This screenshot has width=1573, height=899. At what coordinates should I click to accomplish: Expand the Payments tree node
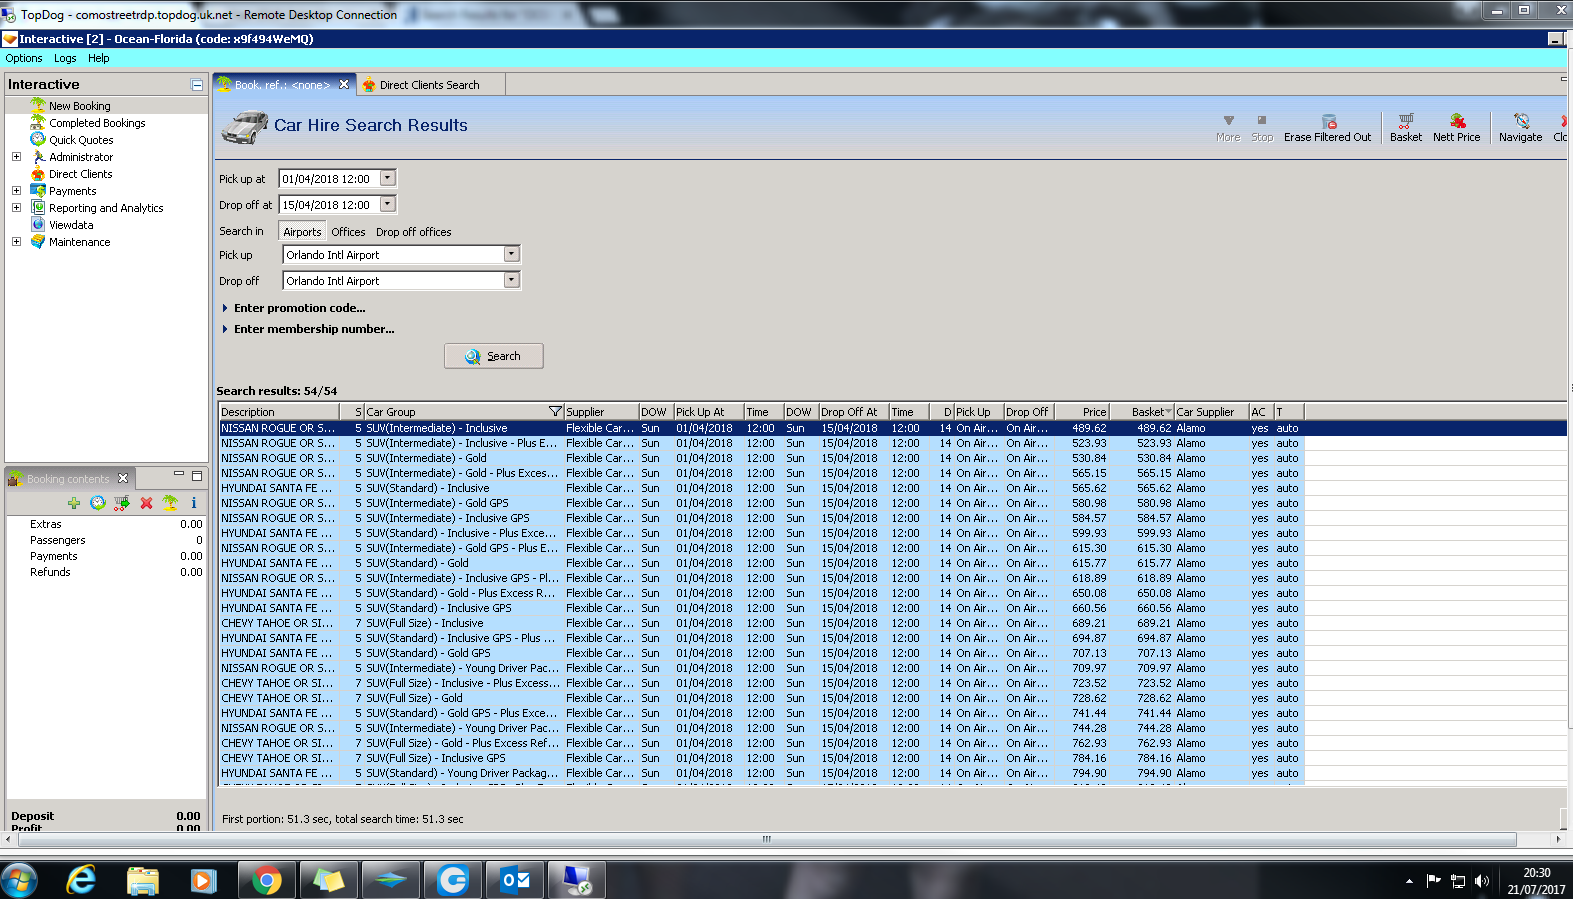coord(16,191)
